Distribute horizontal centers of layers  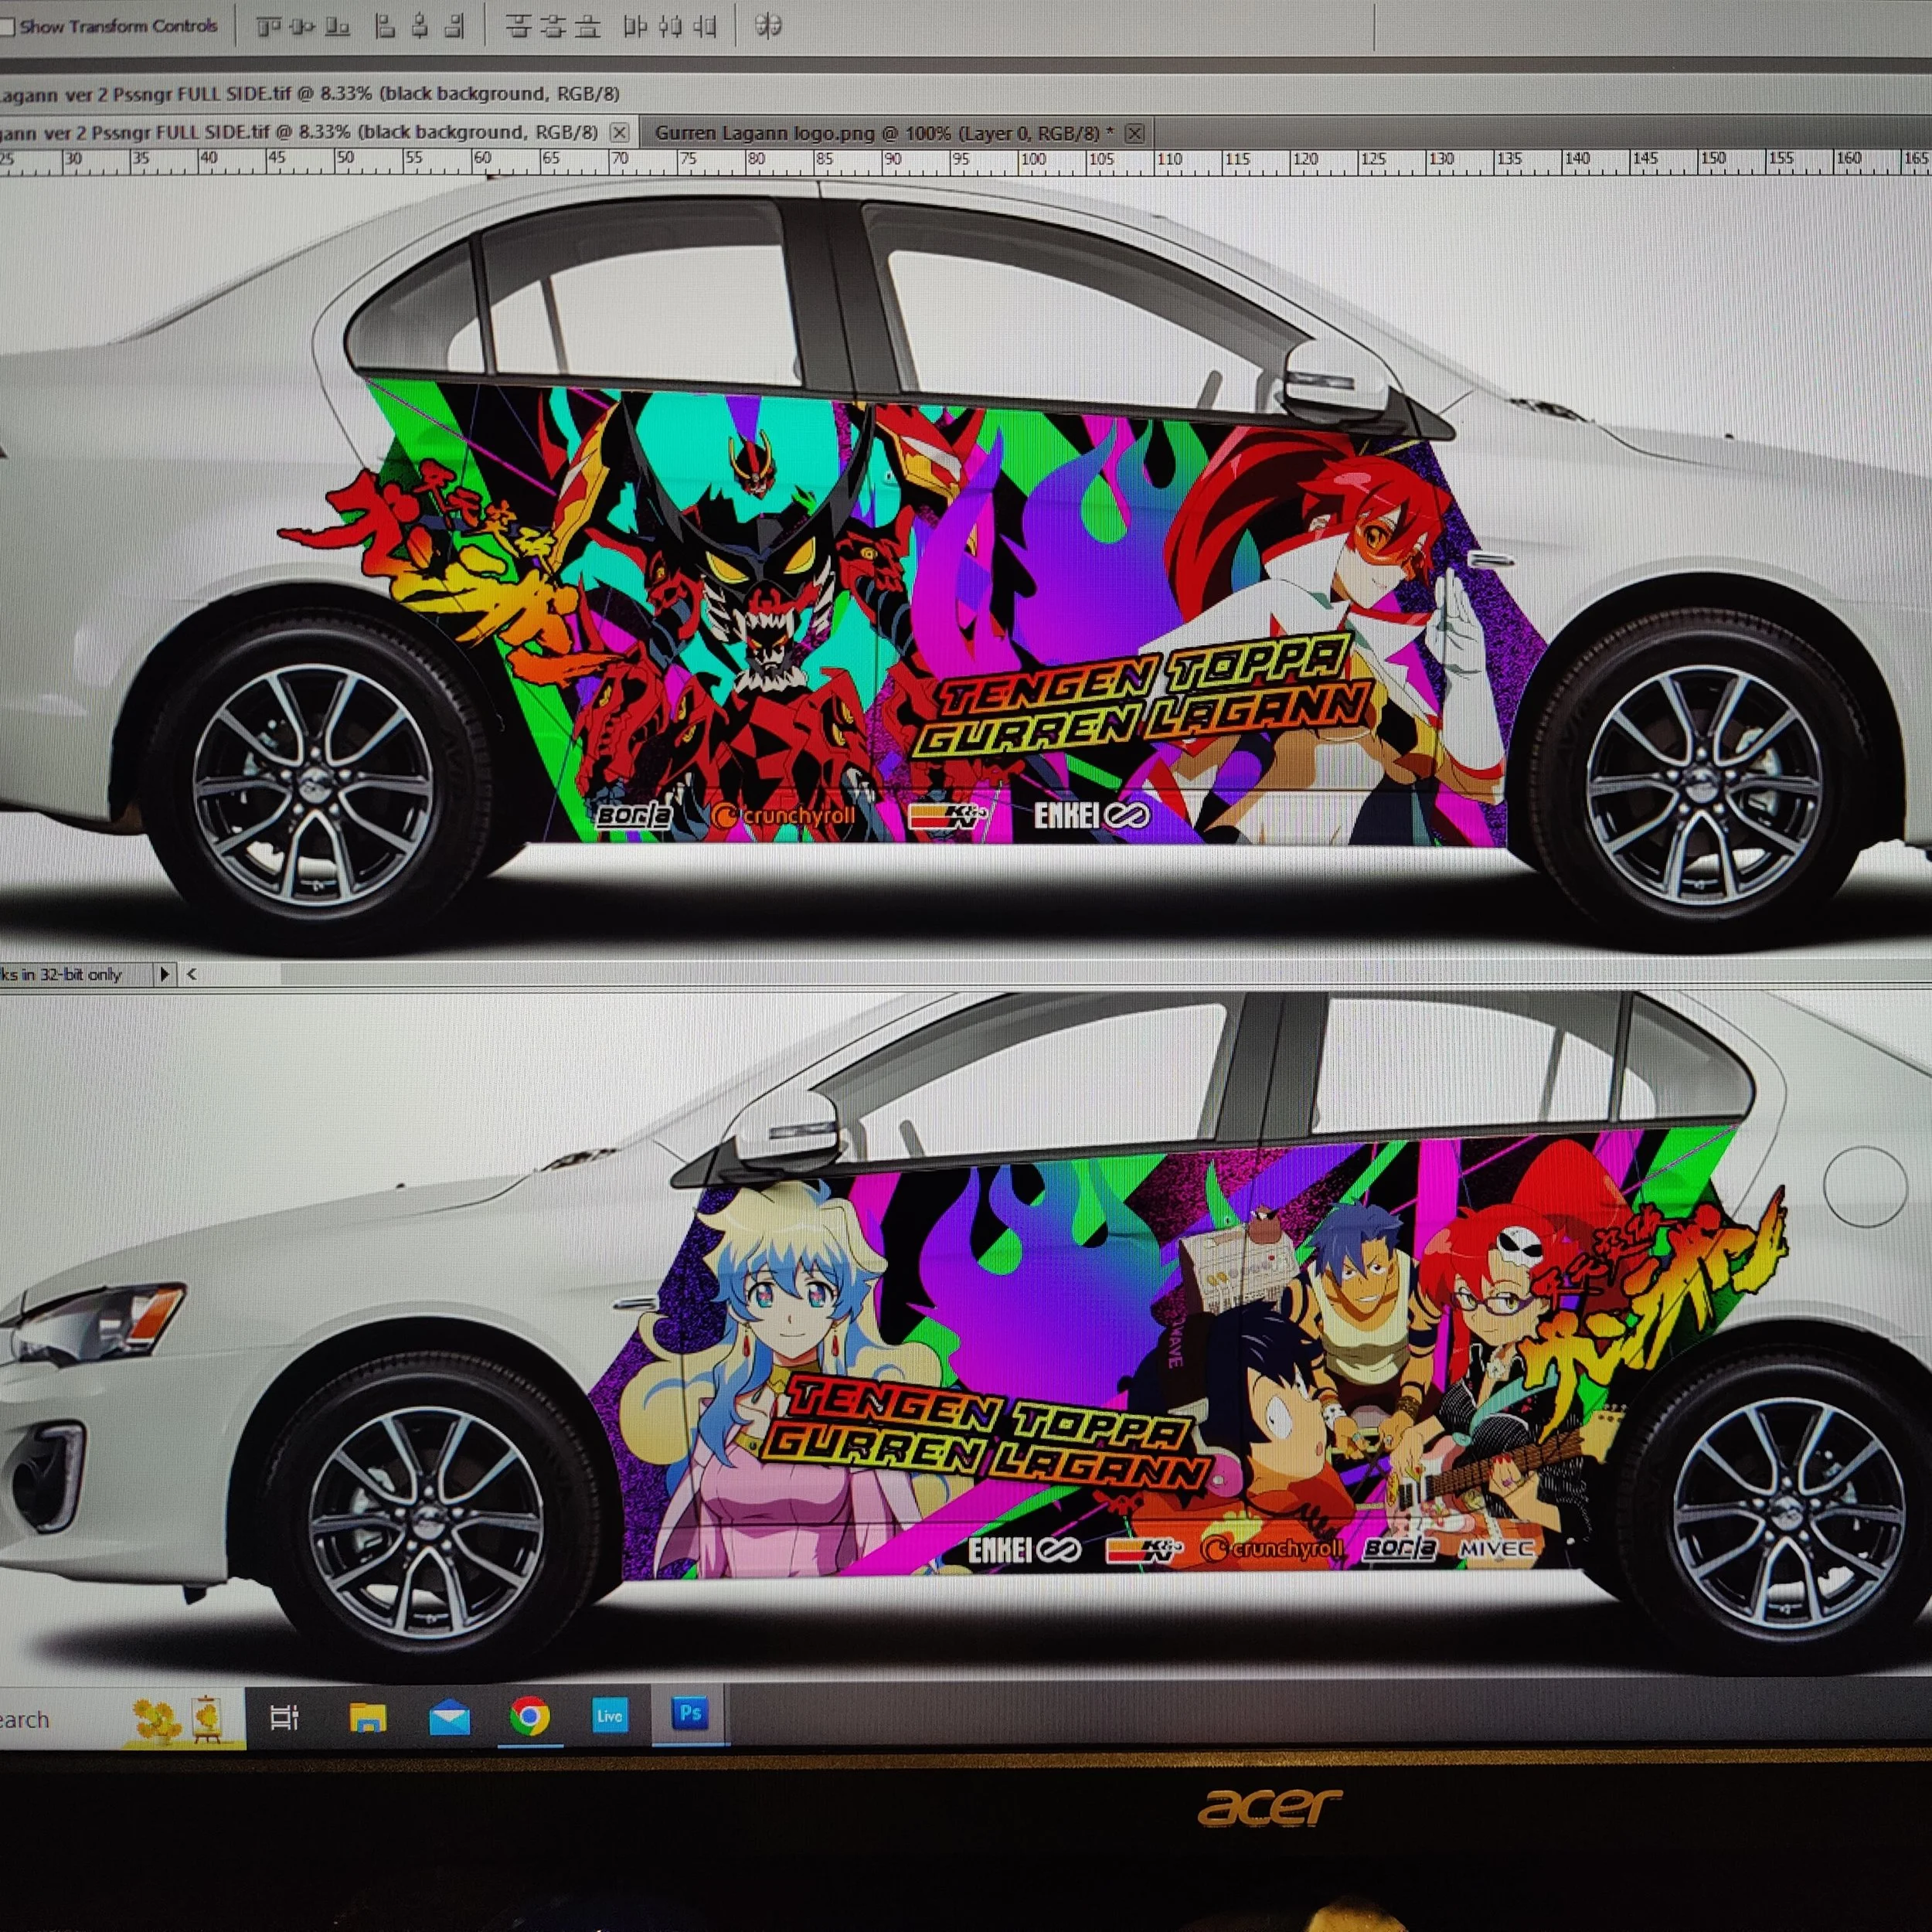point(670,27)
